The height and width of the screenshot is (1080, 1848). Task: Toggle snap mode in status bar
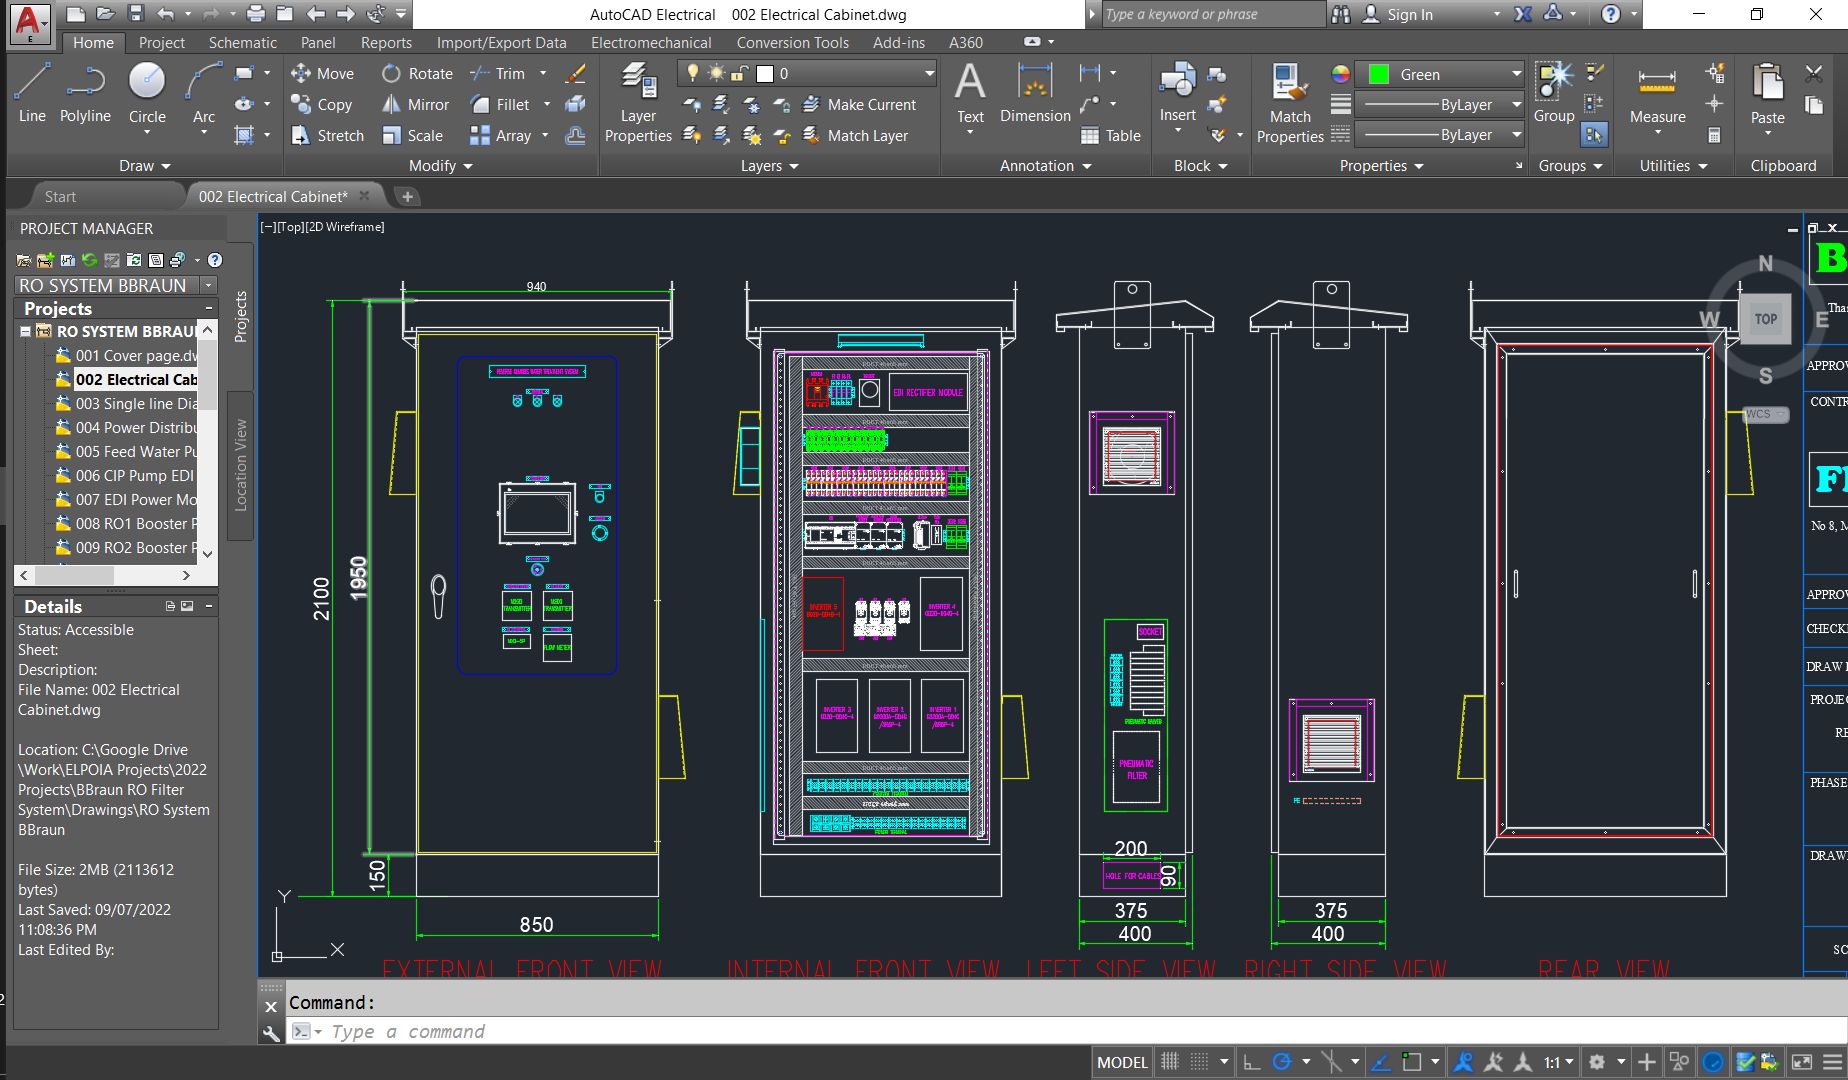coord(1197,1062)
